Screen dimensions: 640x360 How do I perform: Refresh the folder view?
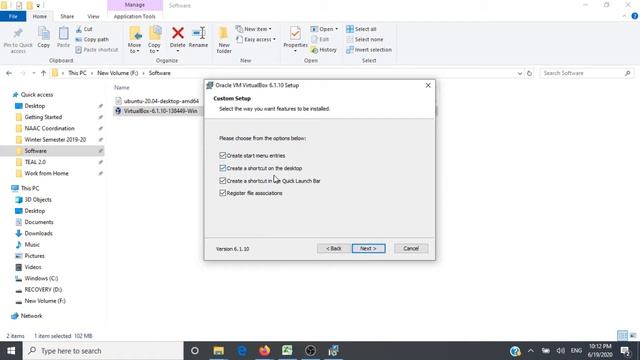[529, 73]
